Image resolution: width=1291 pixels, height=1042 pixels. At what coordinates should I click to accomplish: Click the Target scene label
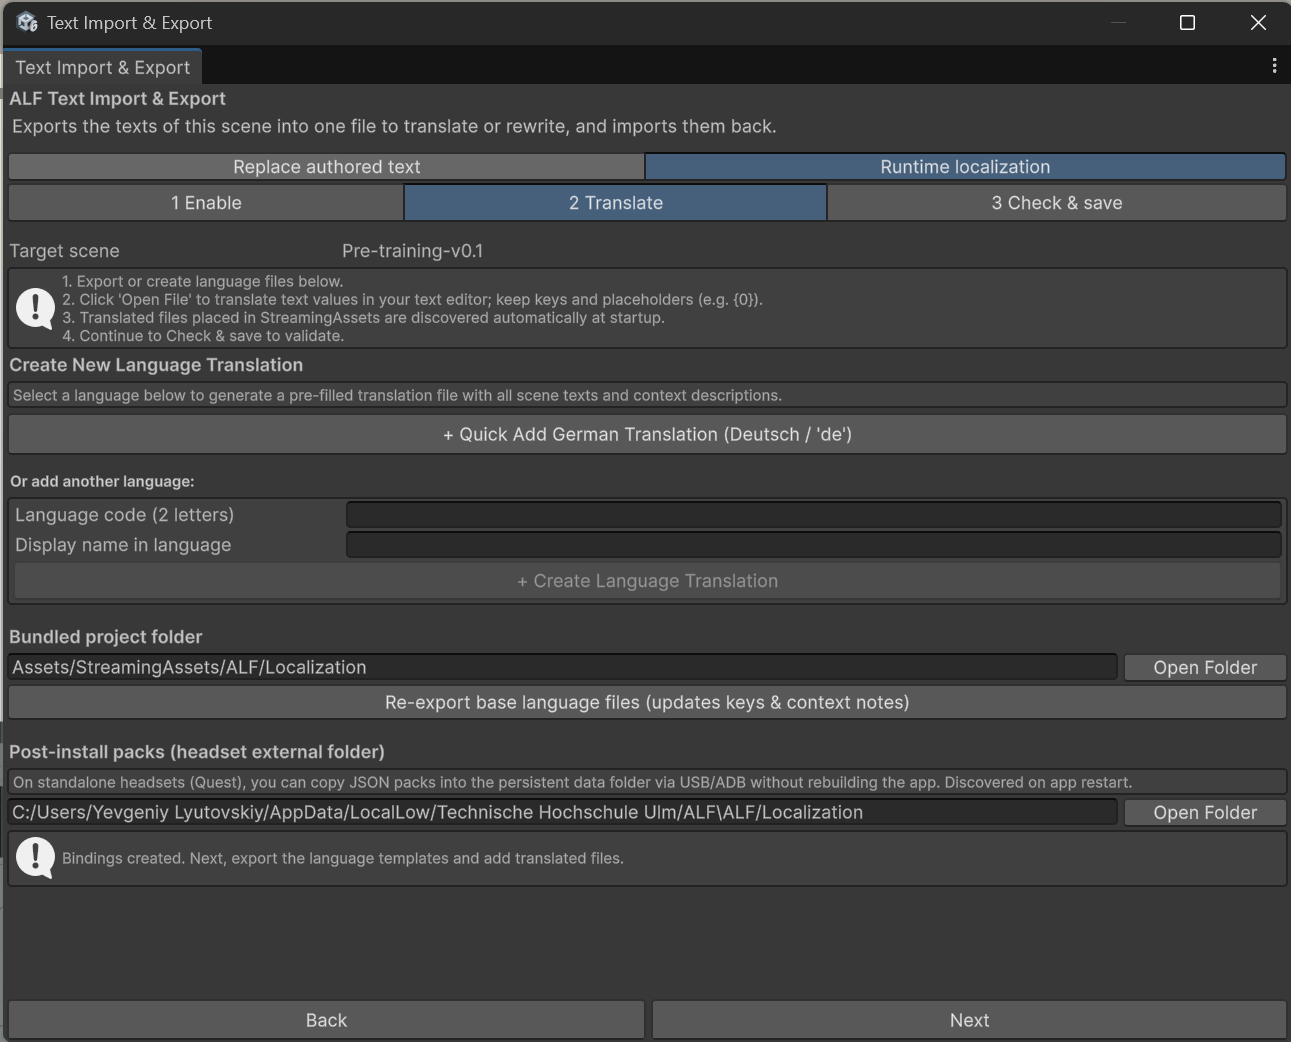[64, 251]
